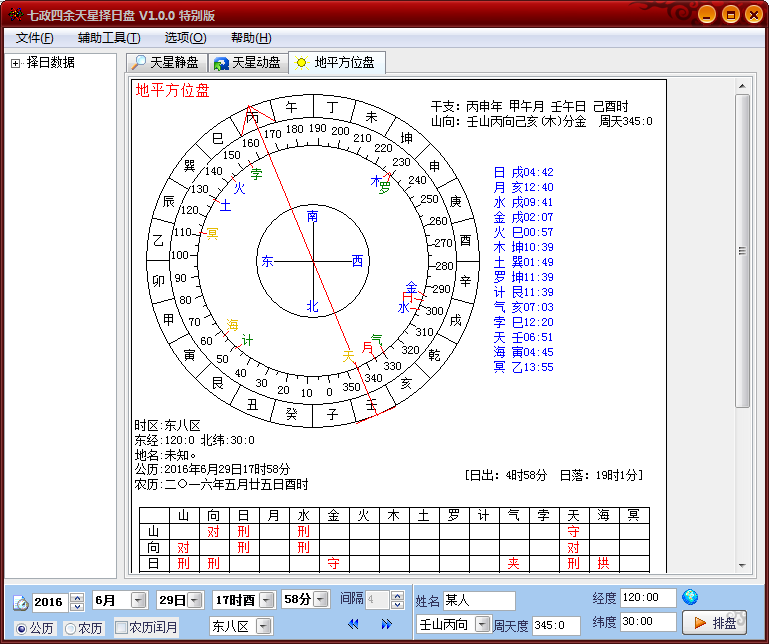Decrease the year with stepper down arrow
The width and height of the screenshot is (769, 644).
(77, 607)
